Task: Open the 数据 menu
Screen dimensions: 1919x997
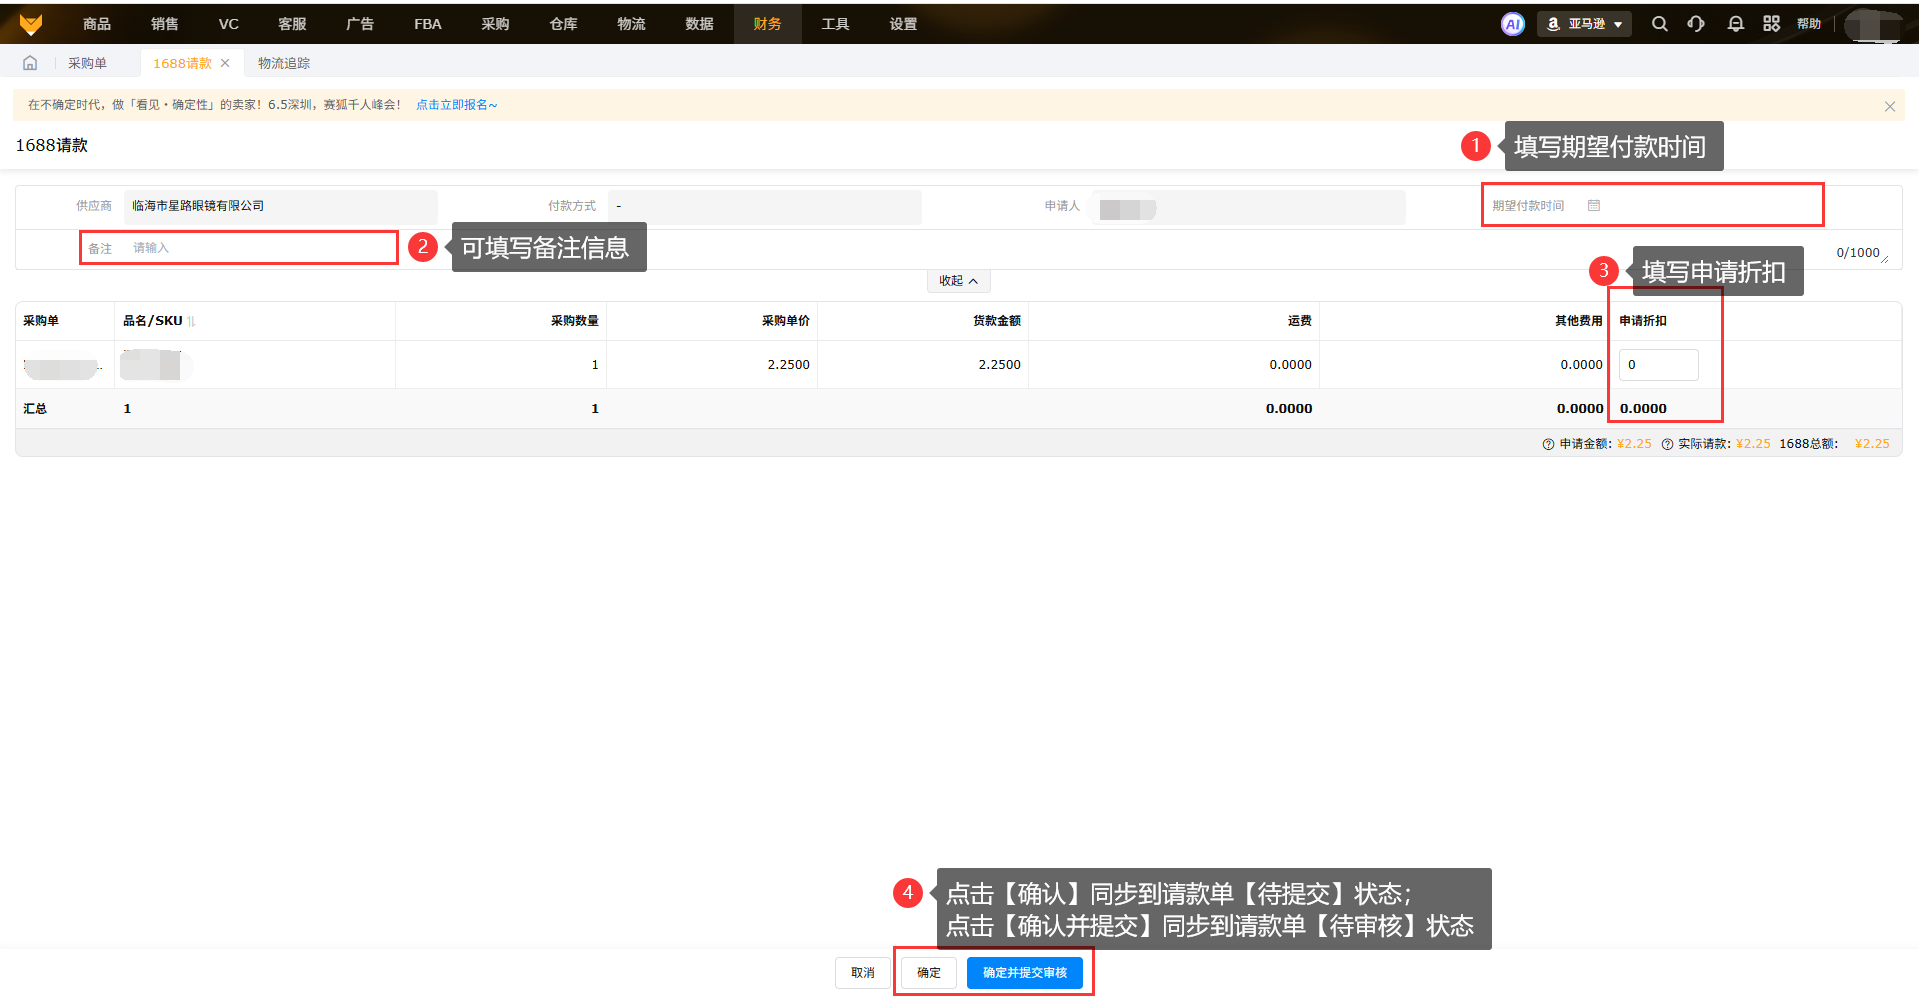Action: point(700,24)
